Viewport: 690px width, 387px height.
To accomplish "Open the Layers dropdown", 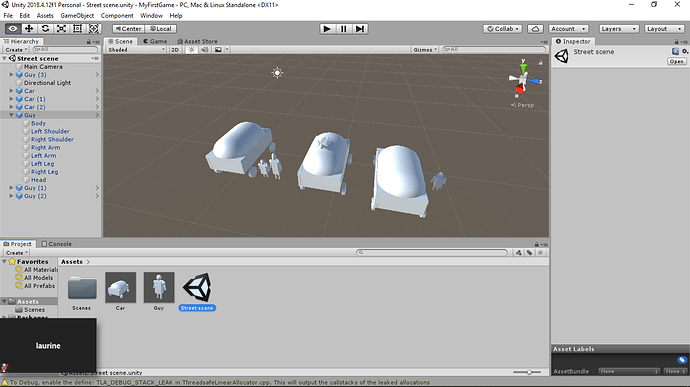I will click(619, 29).
